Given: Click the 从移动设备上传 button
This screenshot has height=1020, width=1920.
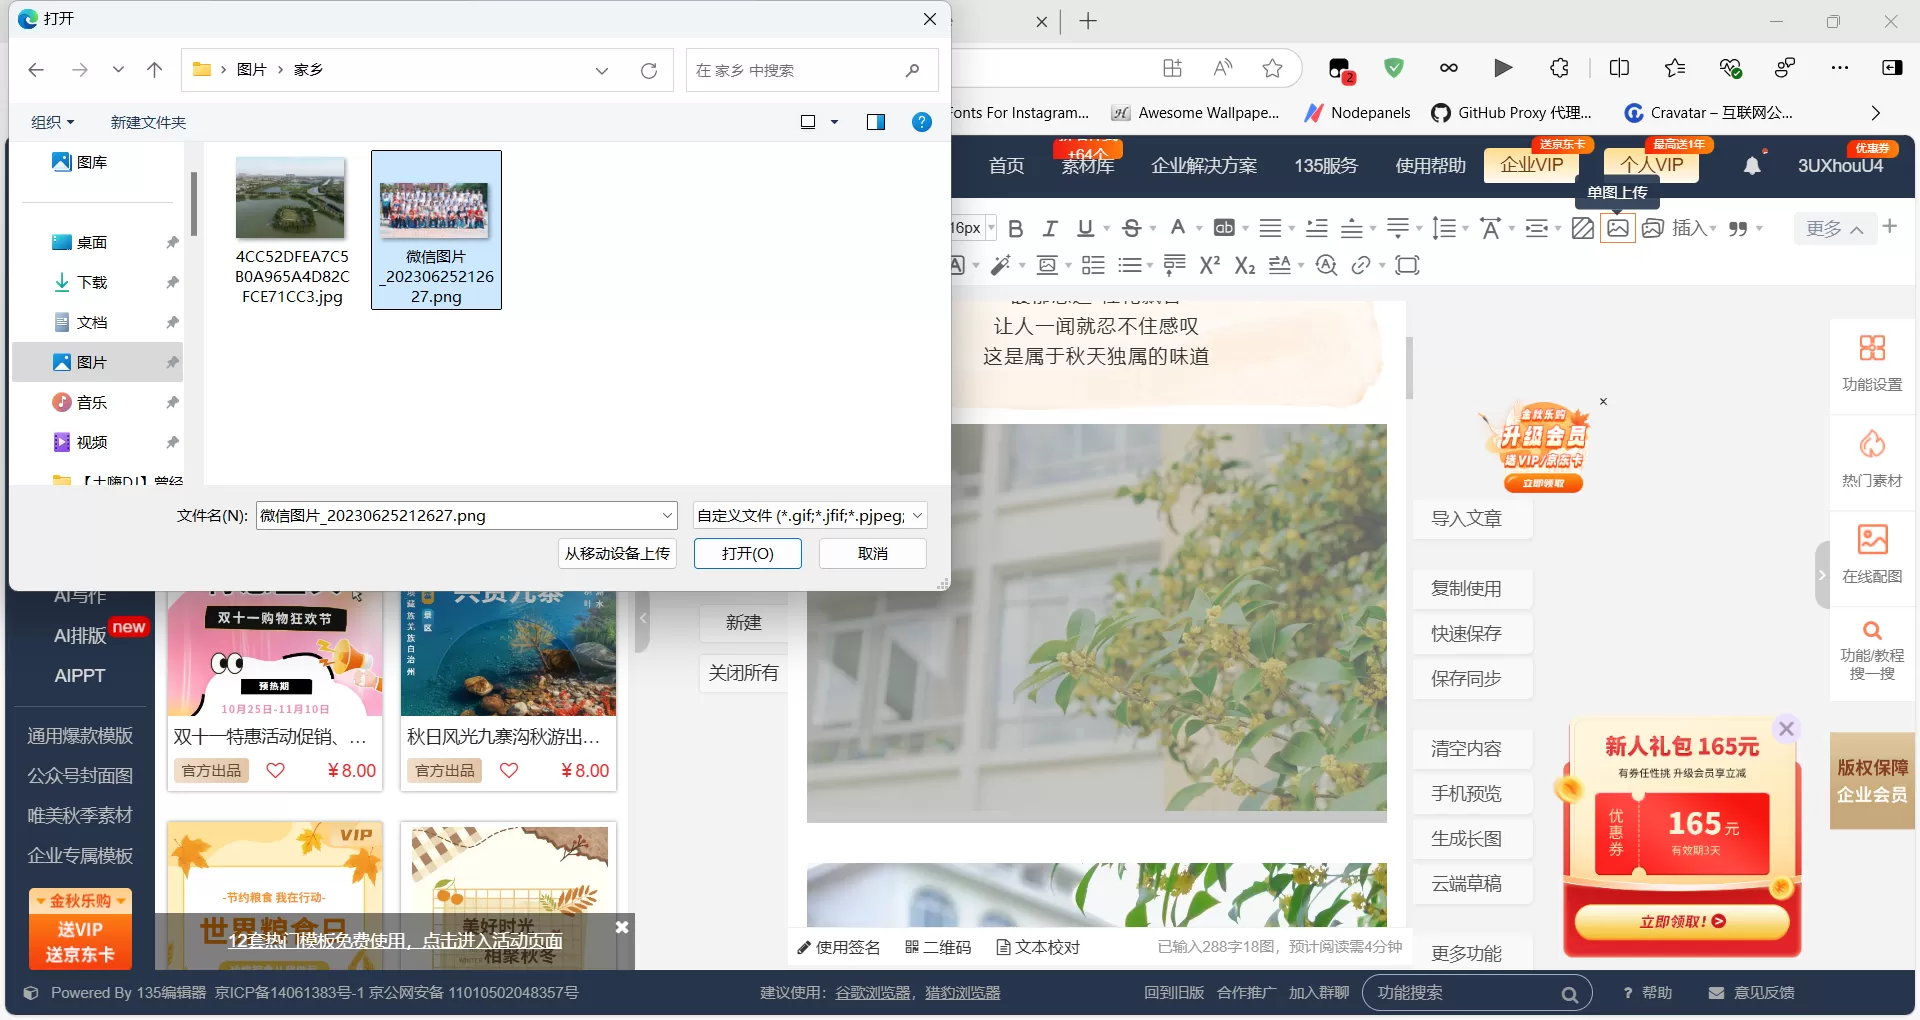Looking at the screenshot, I should click(x=617, y=553).
